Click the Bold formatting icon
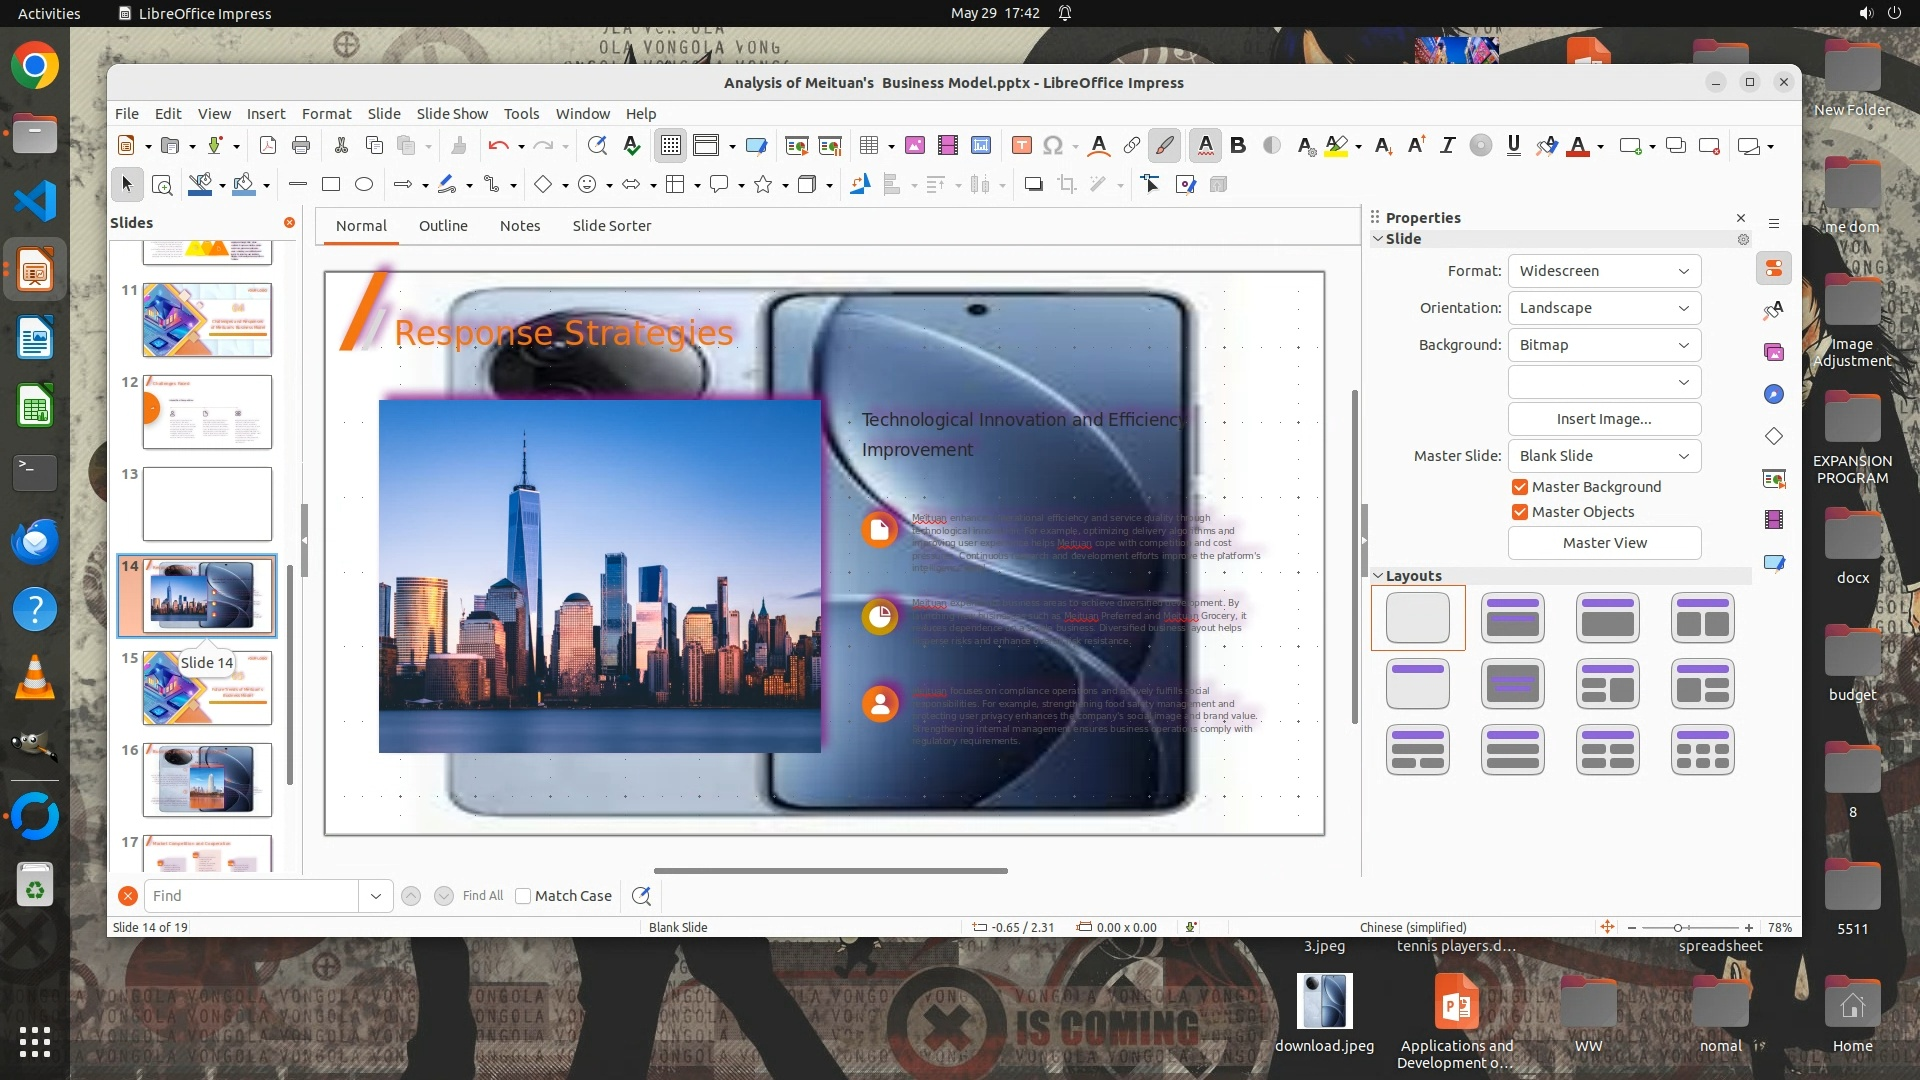Screen dimensions: 1920x1080 click(x=1238, y=146)
